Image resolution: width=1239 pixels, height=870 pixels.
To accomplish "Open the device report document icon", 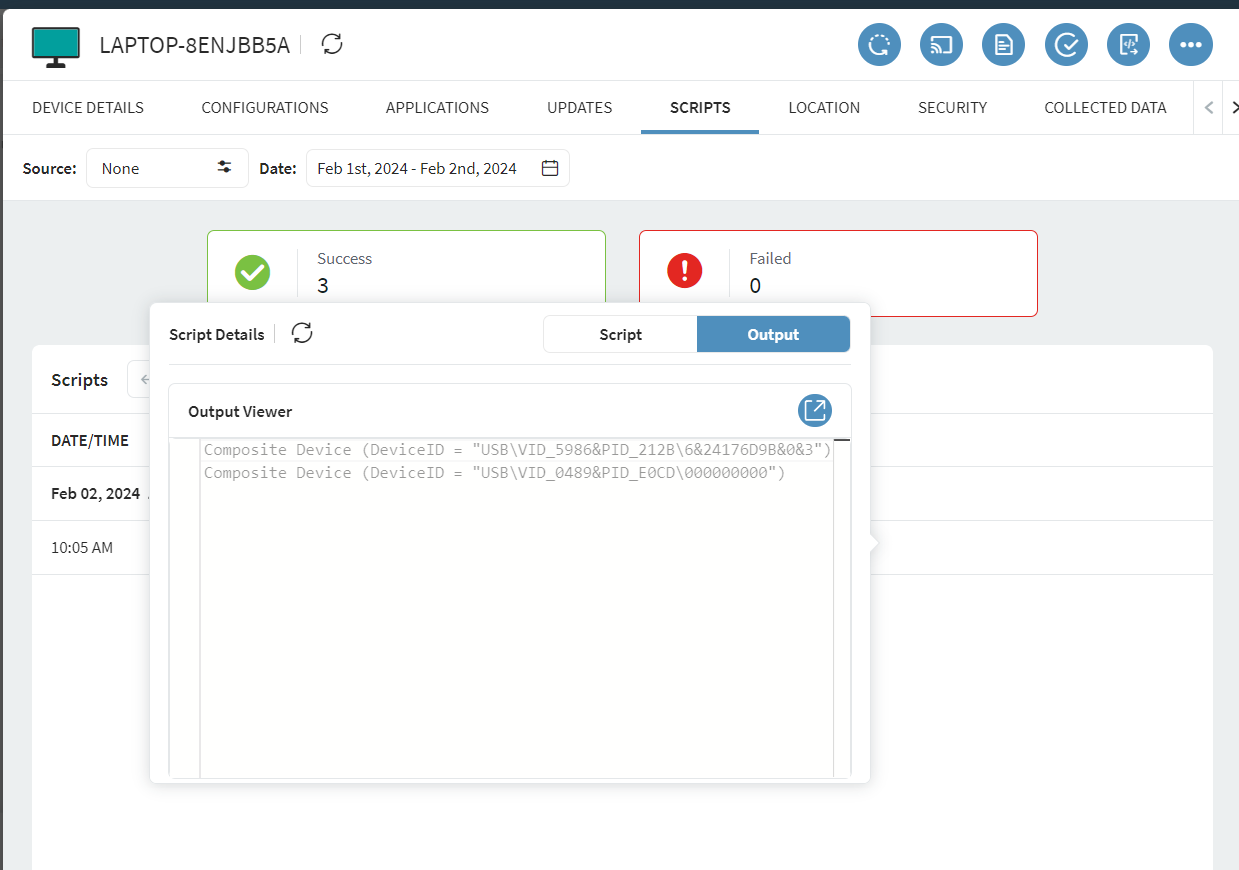I will click(1003, 45).
